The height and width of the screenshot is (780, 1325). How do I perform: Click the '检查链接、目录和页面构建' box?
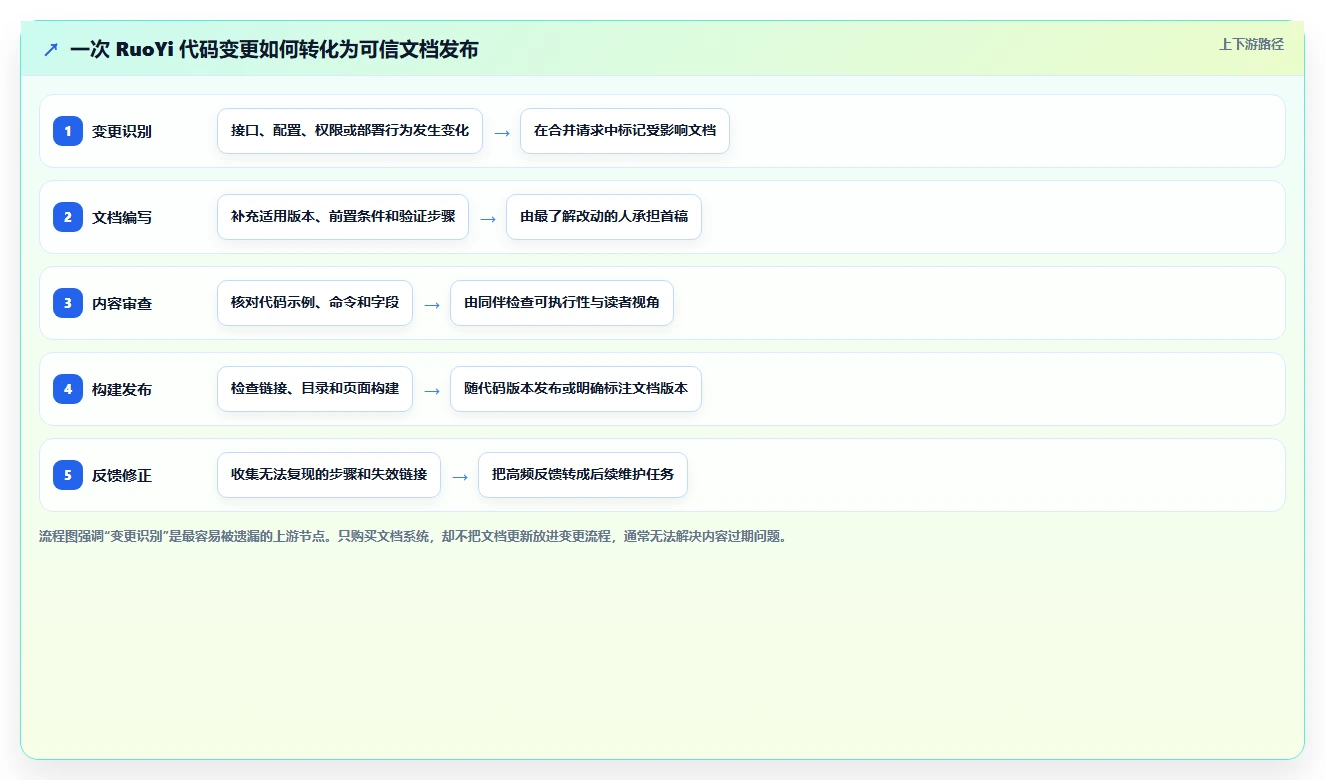point(315,389)
